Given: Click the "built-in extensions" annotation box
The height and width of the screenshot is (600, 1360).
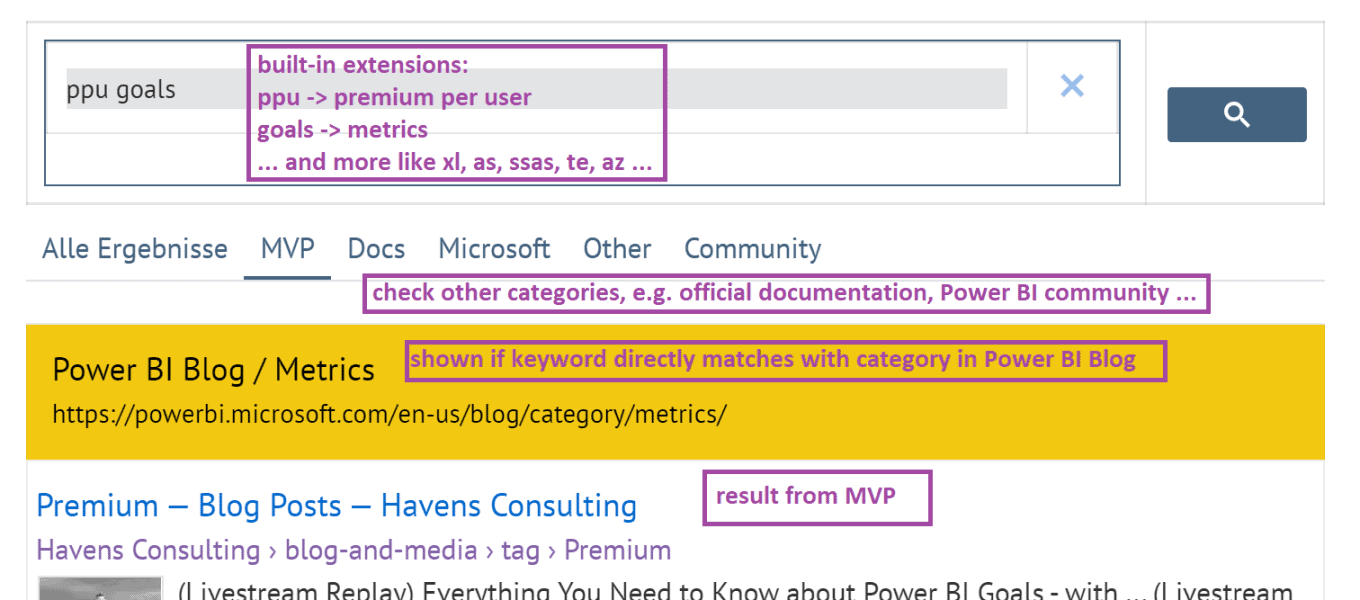Looking at the screenshot, I should coord(456,113).
